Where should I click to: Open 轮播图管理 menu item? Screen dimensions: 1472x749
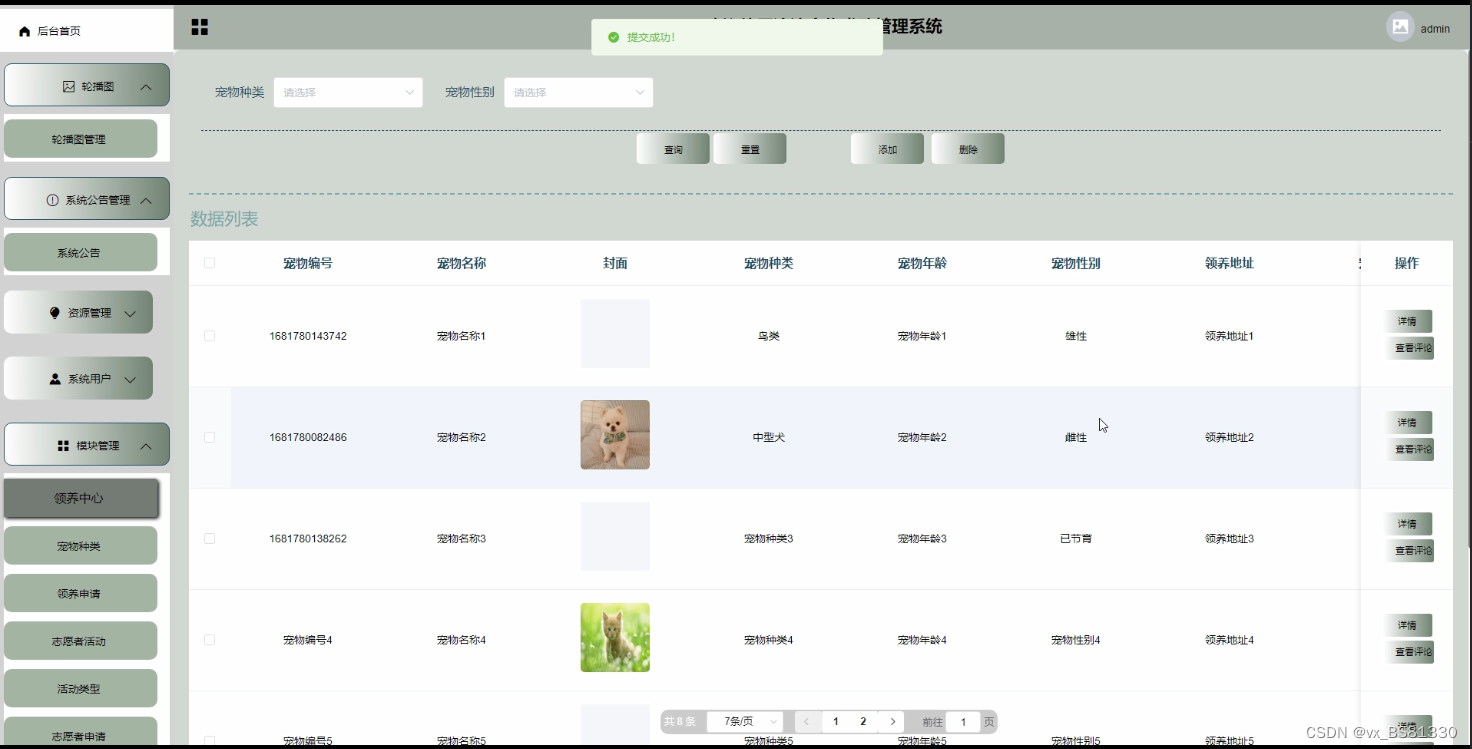[x=80, y=139]
